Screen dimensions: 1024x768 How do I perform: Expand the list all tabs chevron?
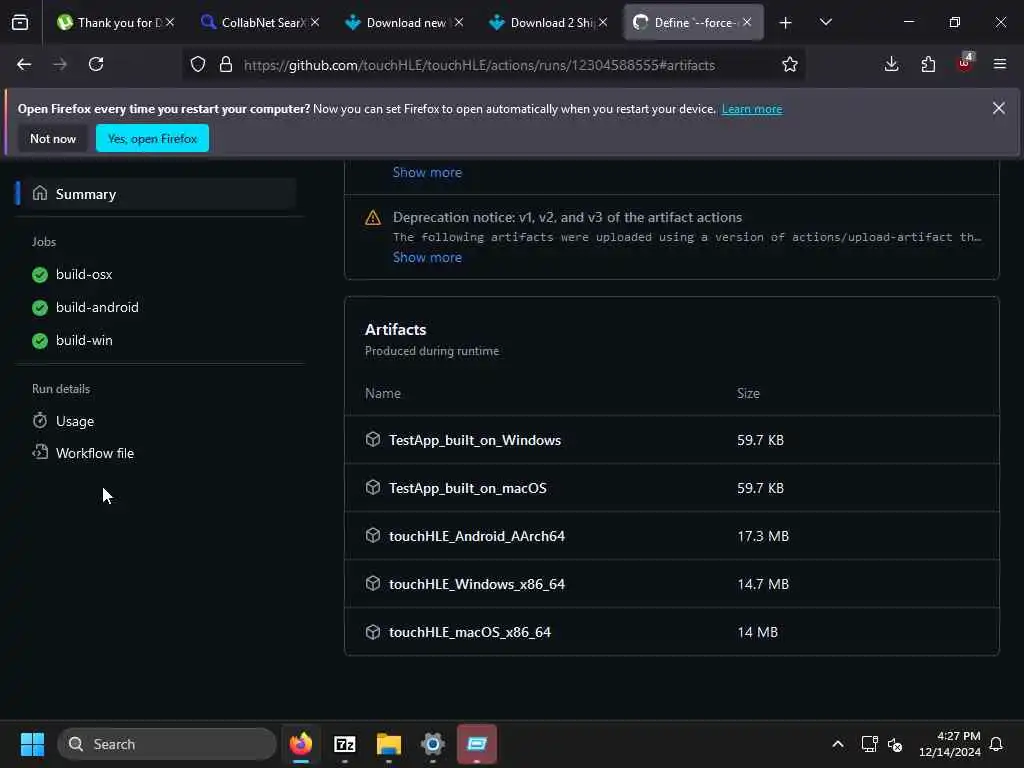click(x=825, y=22)
